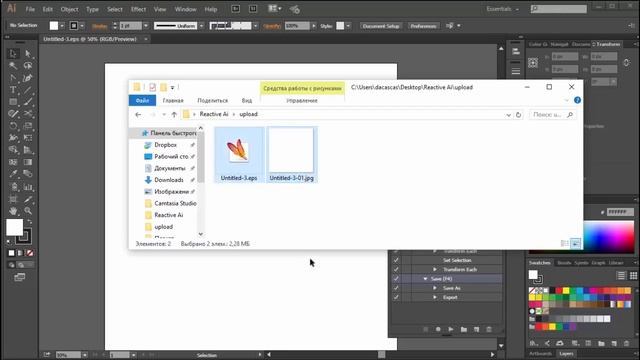Select the Zoom tool
640x360 pixels.
[x=28, y=211]
